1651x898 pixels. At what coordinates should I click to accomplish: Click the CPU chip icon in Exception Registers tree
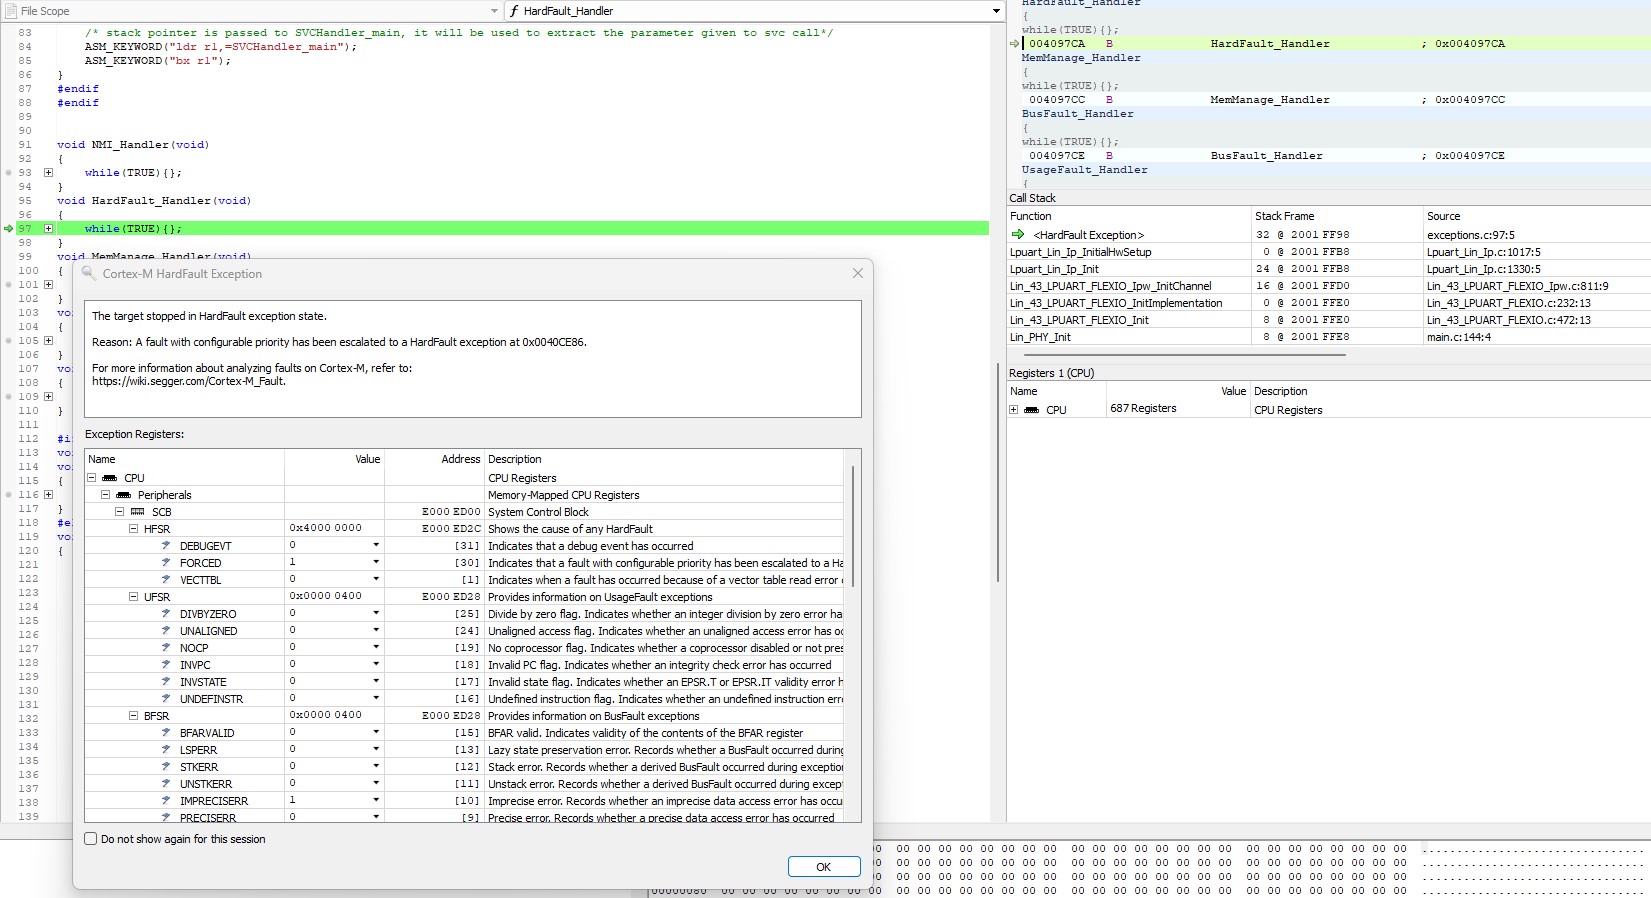110,478
